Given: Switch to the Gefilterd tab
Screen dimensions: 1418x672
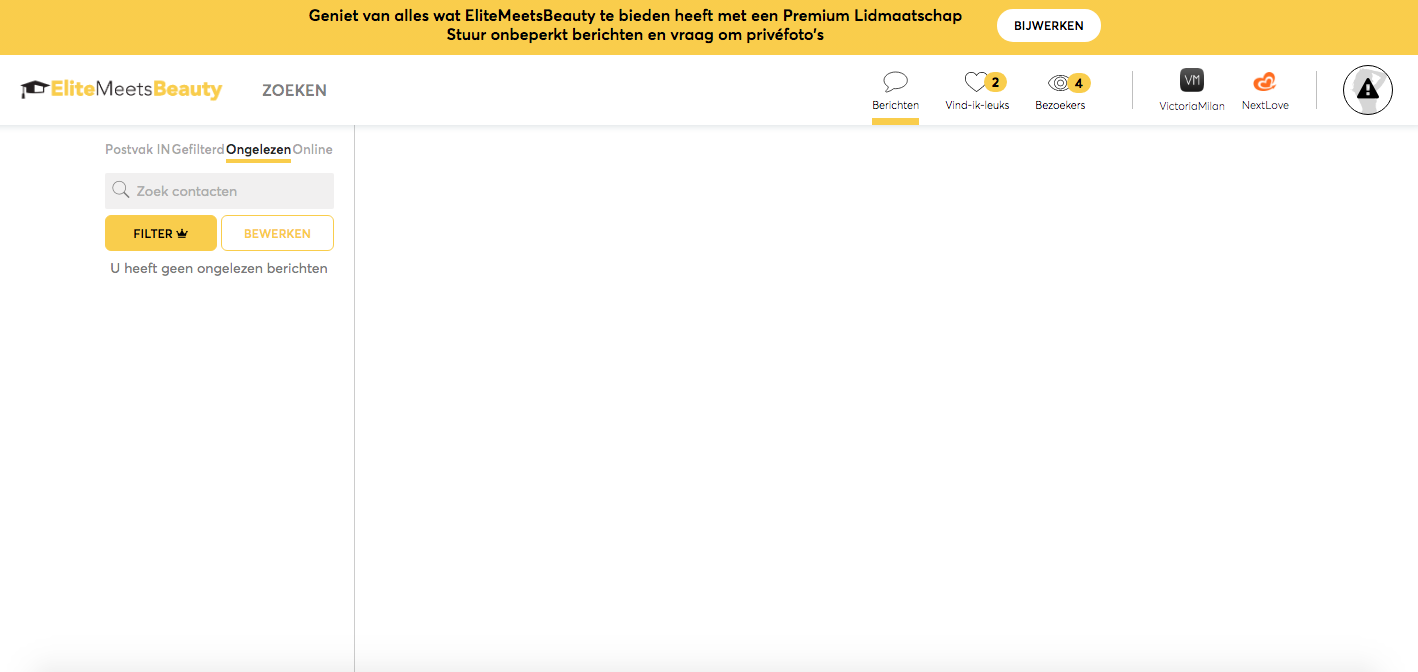Looking at the screenshot, I should pyautogui.click(x=198, y=150).
